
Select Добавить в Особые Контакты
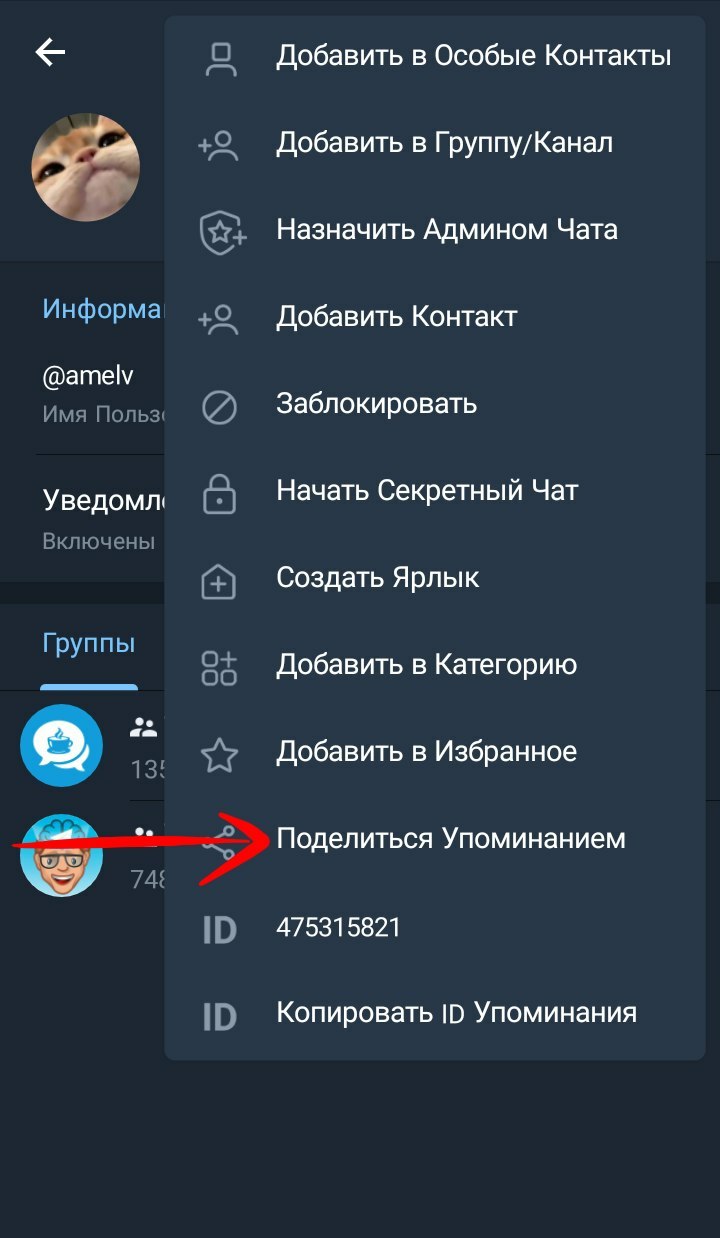pos(473,56)
